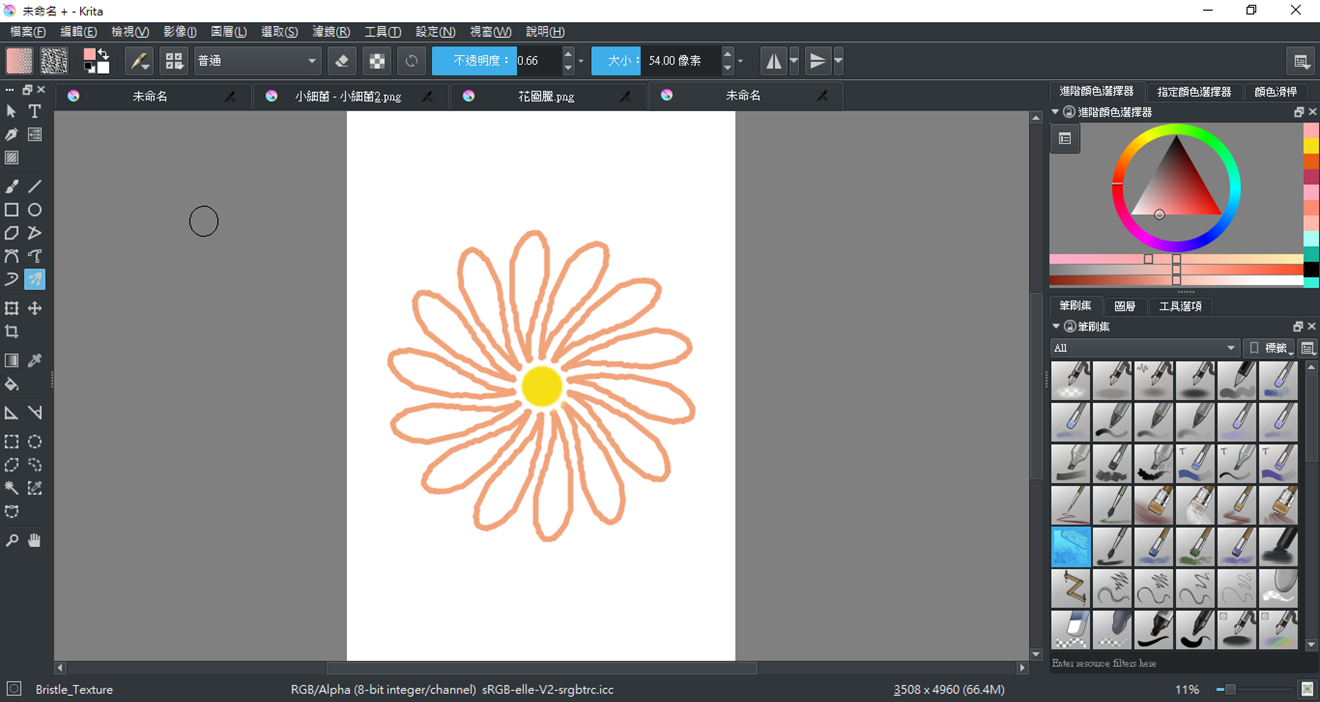
Task: Collapse the 進階顏色選擇器 docker panel
Action: (1056, 113)
